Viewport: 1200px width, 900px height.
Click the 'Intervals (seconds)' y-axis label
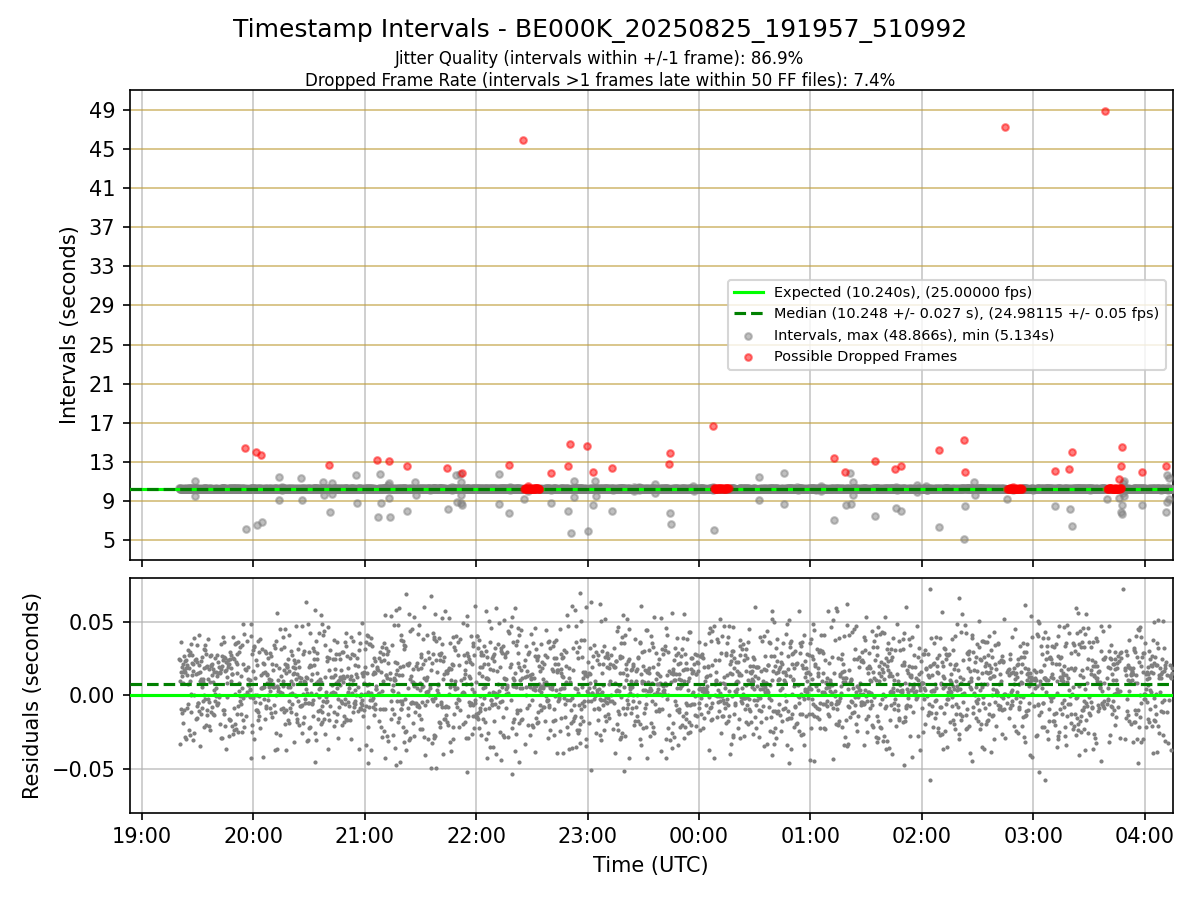[x=68, y=325]
